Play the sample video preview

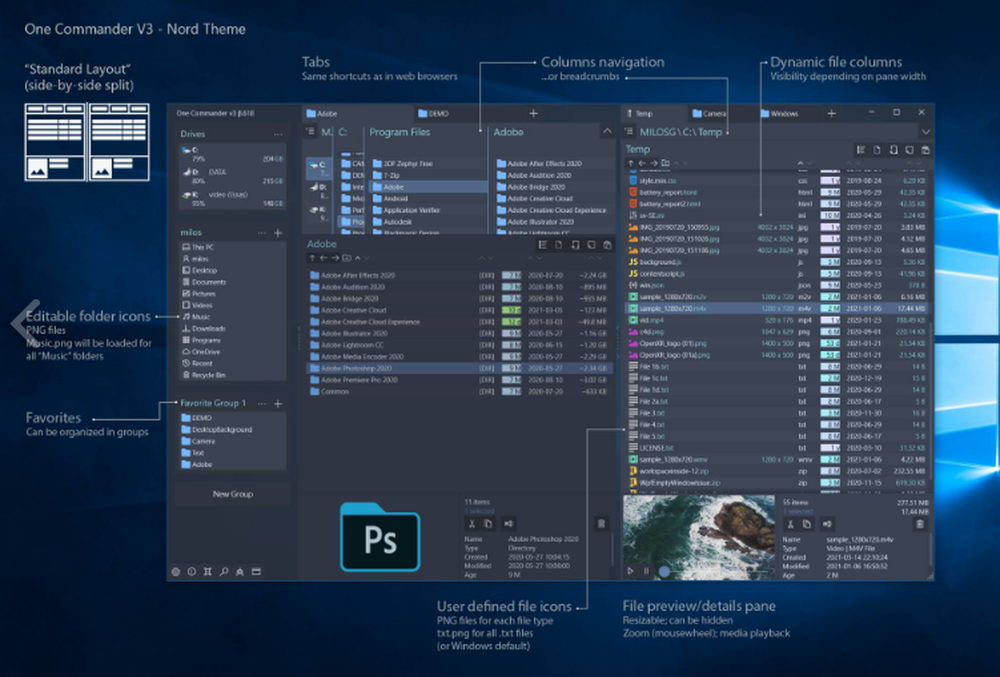click(x=630, y=571)
